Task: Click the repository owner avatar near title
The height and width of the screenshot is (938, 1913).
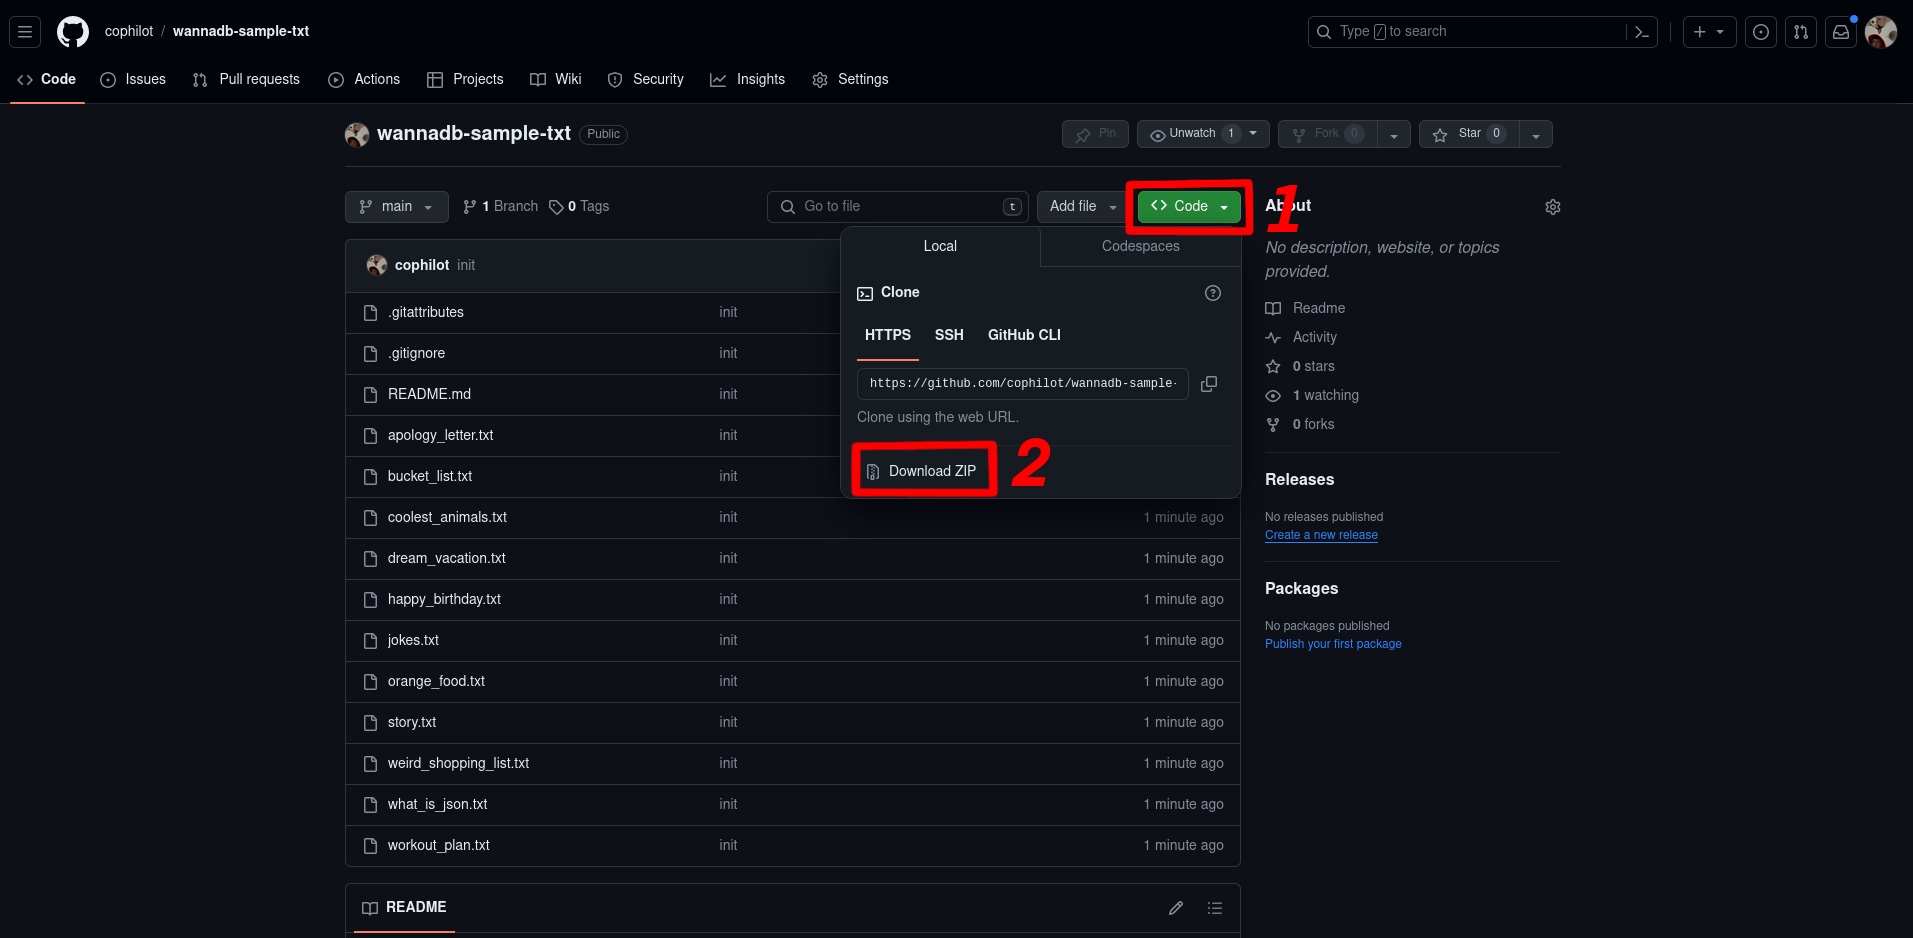Action: [x=357, y=134]
